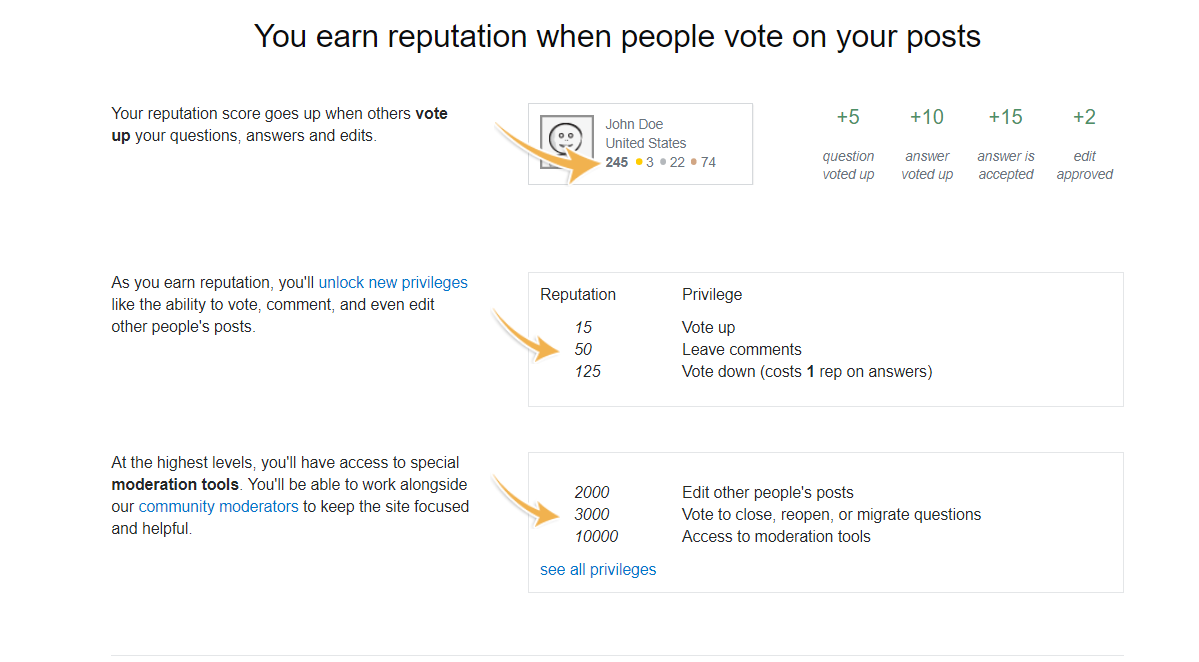
Task: Open the unlock new privileges link
Action: click(x=392, y=282)
